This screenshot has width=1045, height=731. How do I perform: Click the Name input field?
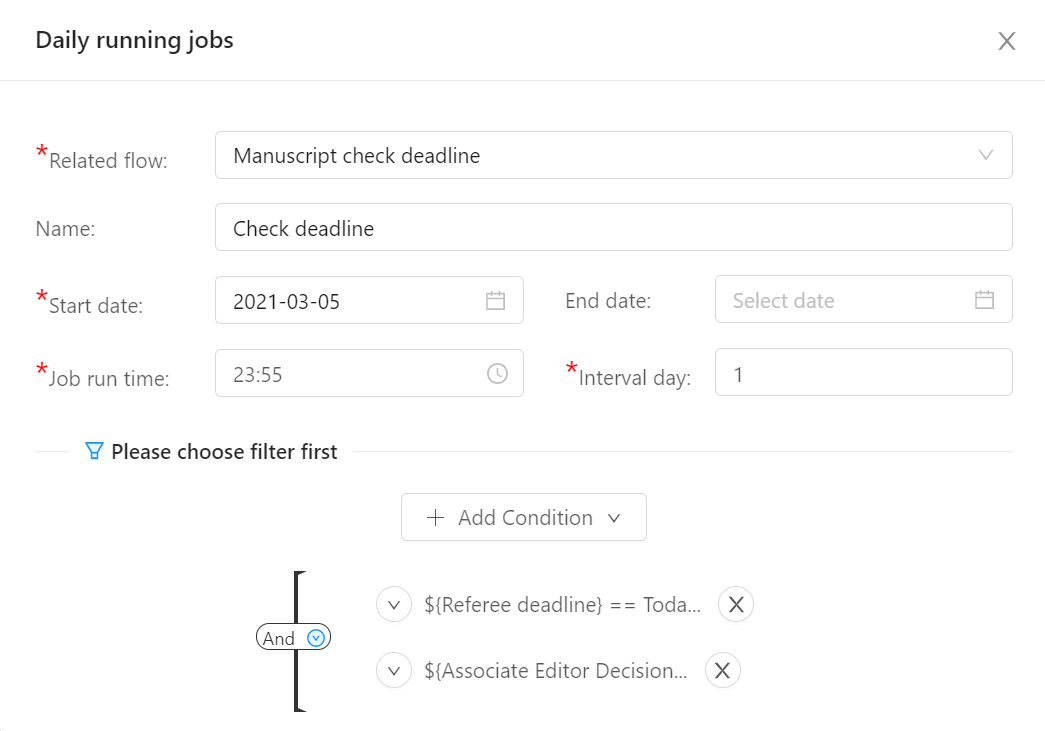pyautogui.click(x=614, y=227)
